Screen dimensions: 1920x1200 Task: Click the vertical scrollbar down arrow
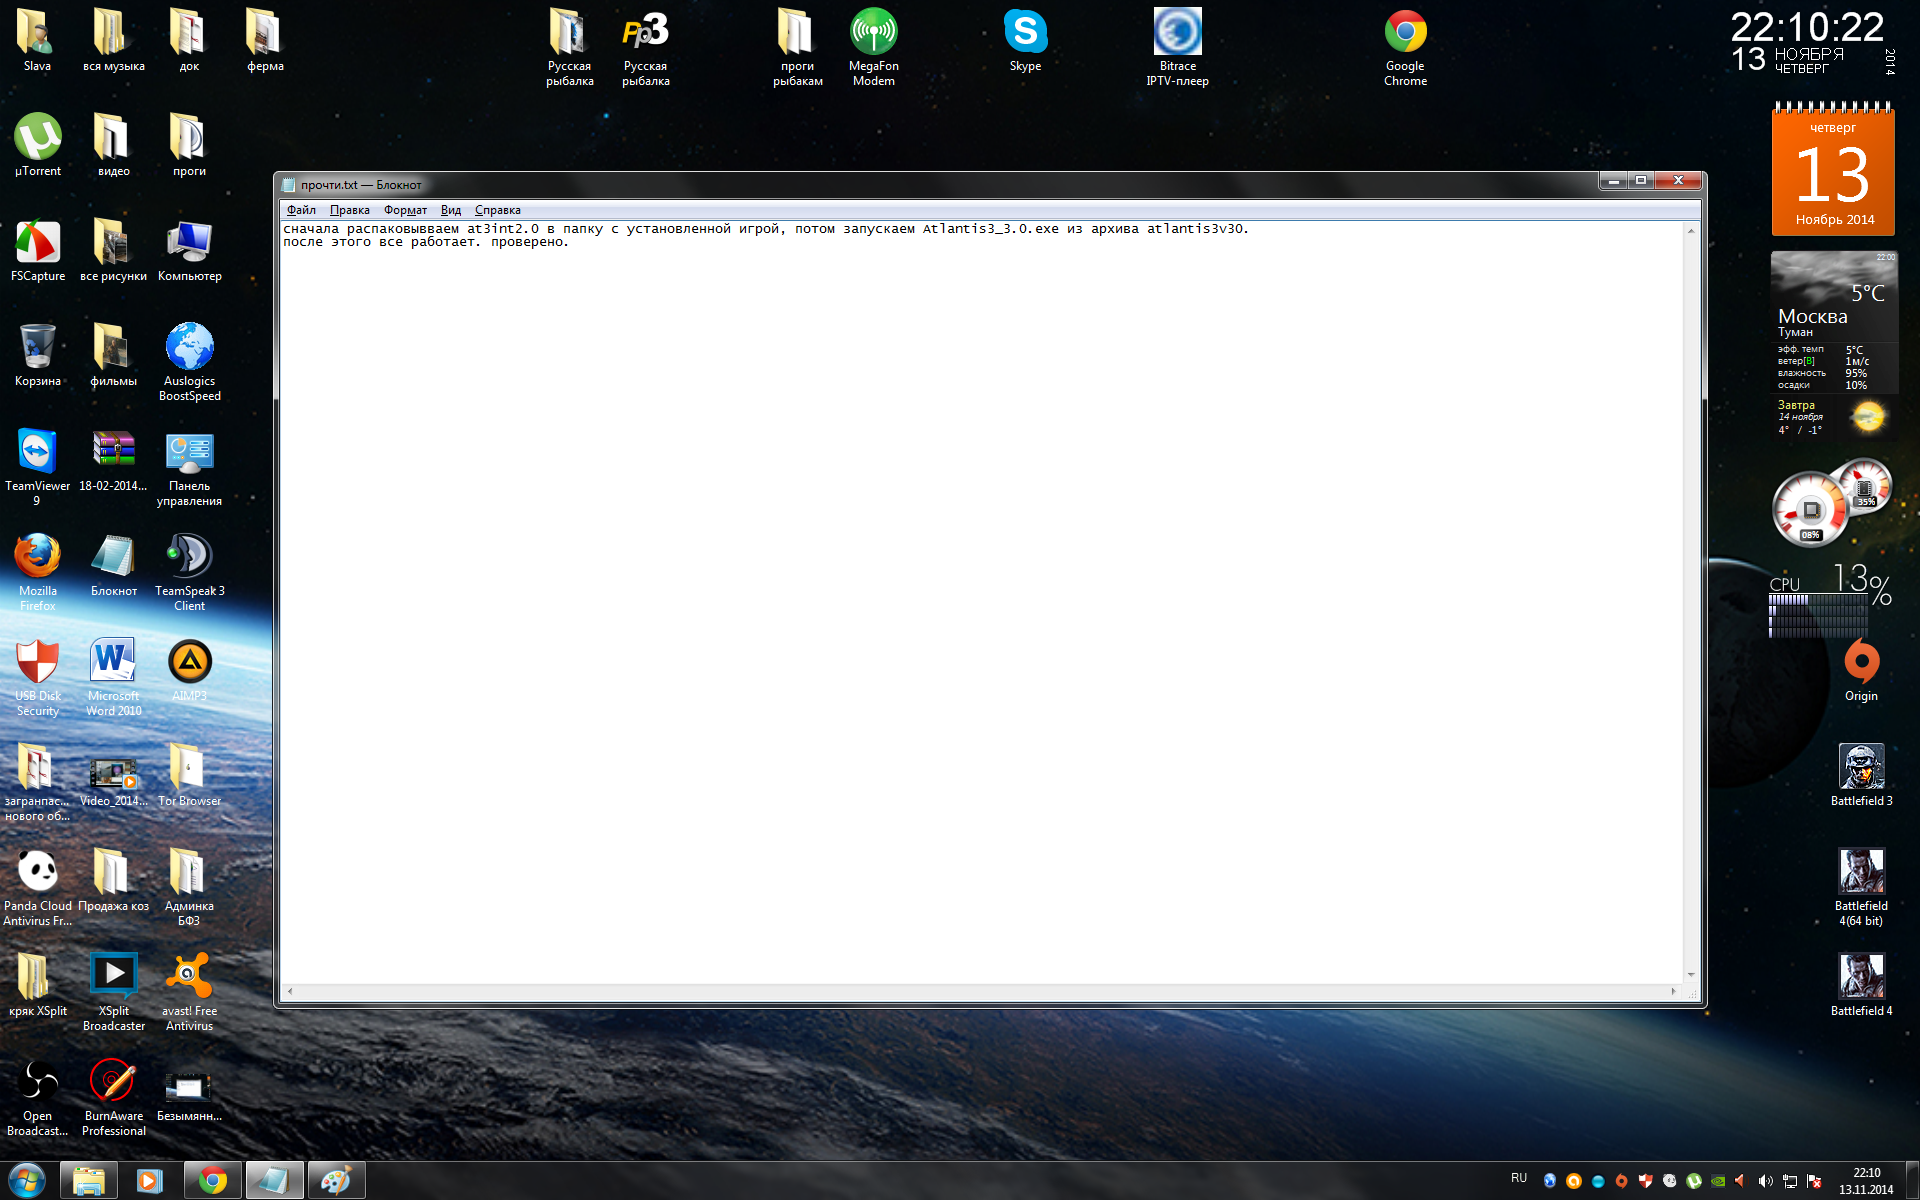pyautogui.click(x=1691, y=975)
